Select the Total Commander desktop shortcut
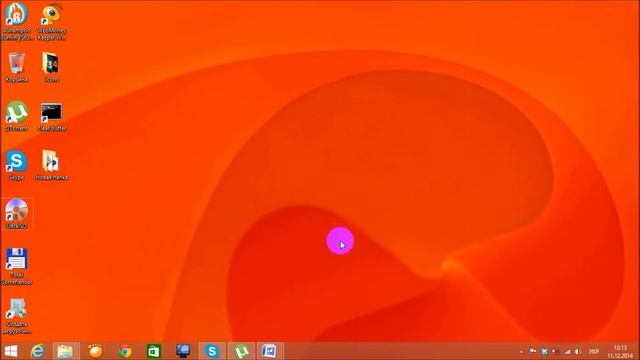This screenshot has height=360, width=640. click(x=16, y=266)
